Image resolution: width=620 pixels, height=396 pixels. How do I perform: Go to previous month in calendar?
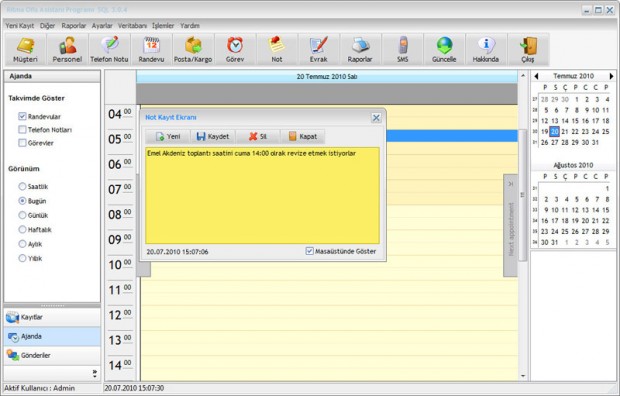[536, 76]
